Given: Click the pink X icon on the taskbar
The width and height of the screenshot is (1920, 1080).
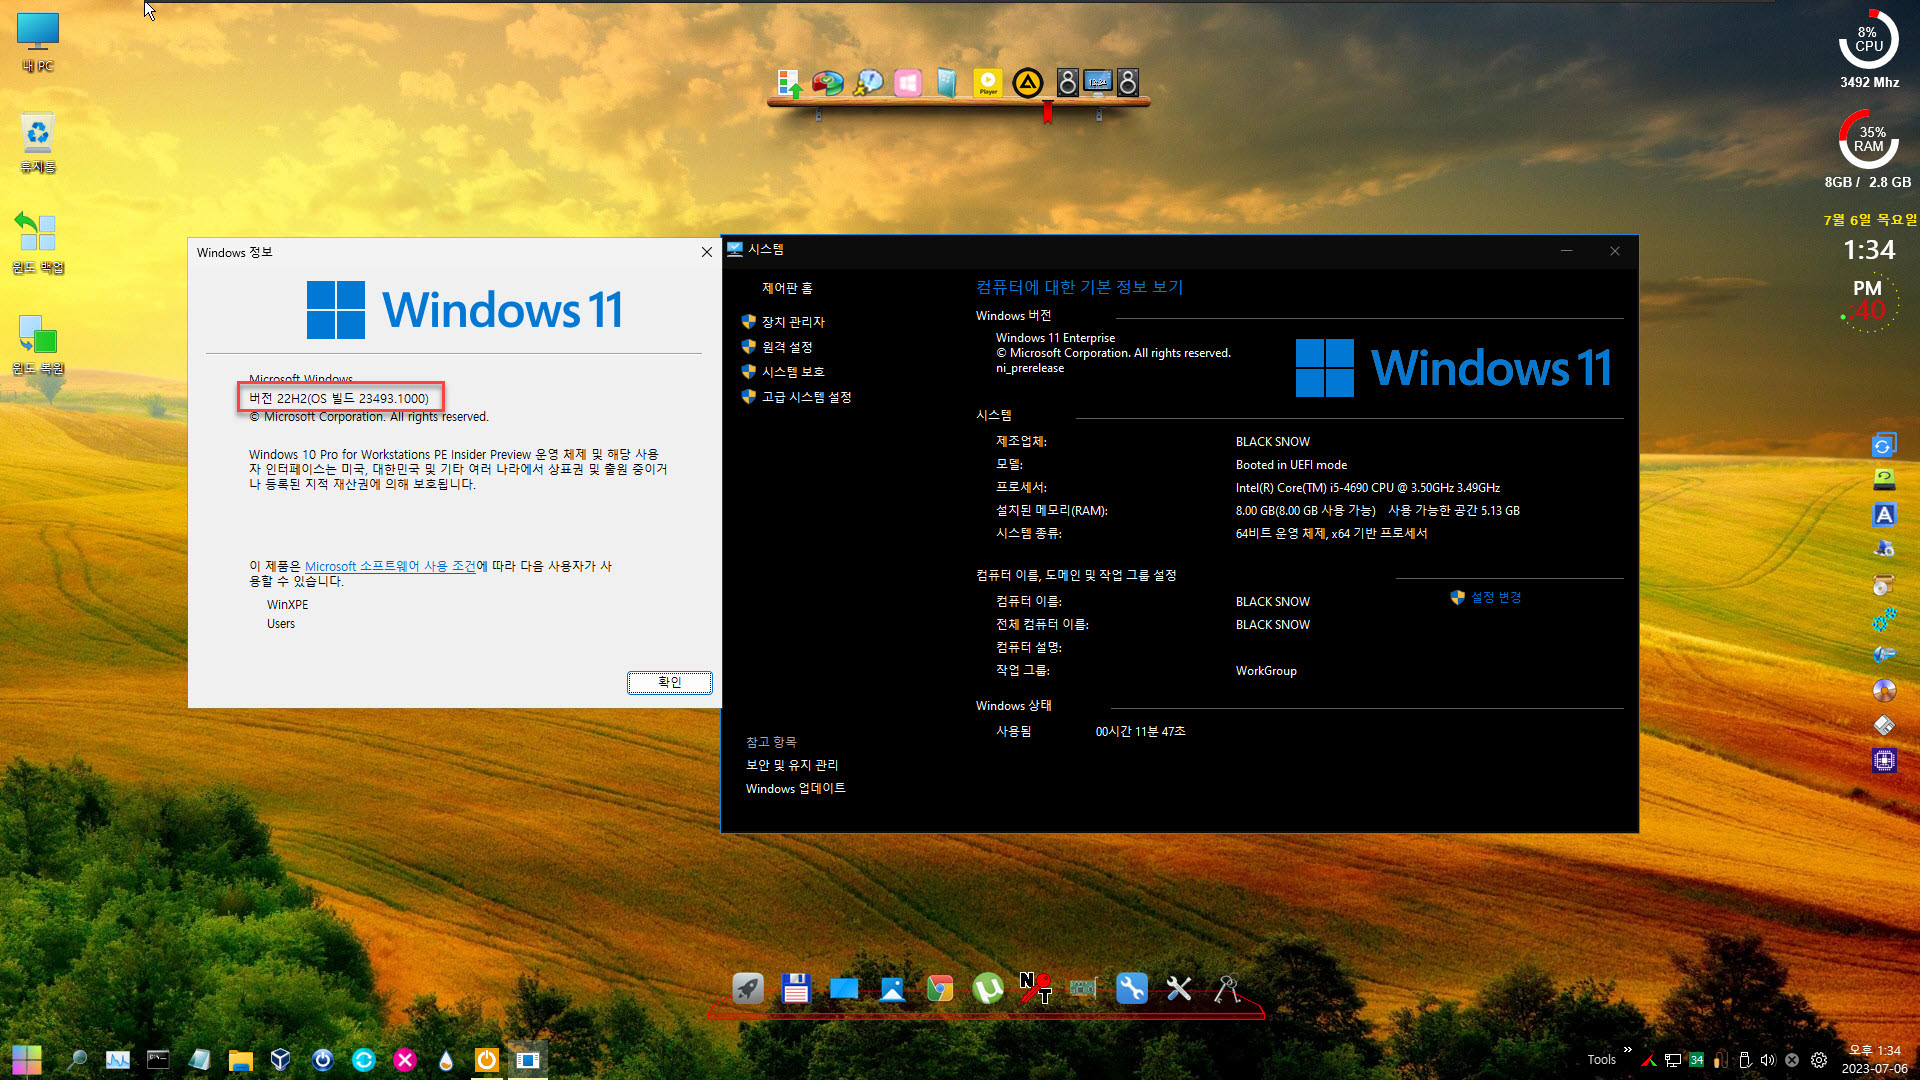Looking at the screenshot, I should (405, 1060).
